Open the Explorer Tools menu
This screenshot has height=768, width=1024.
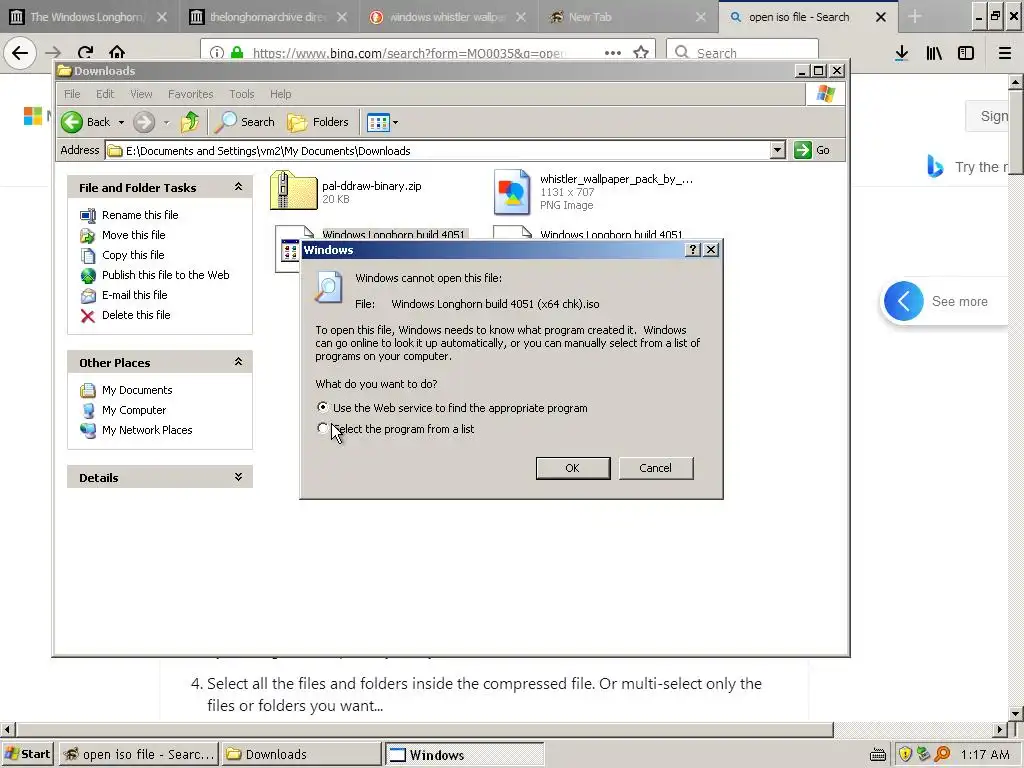point(242,94)
